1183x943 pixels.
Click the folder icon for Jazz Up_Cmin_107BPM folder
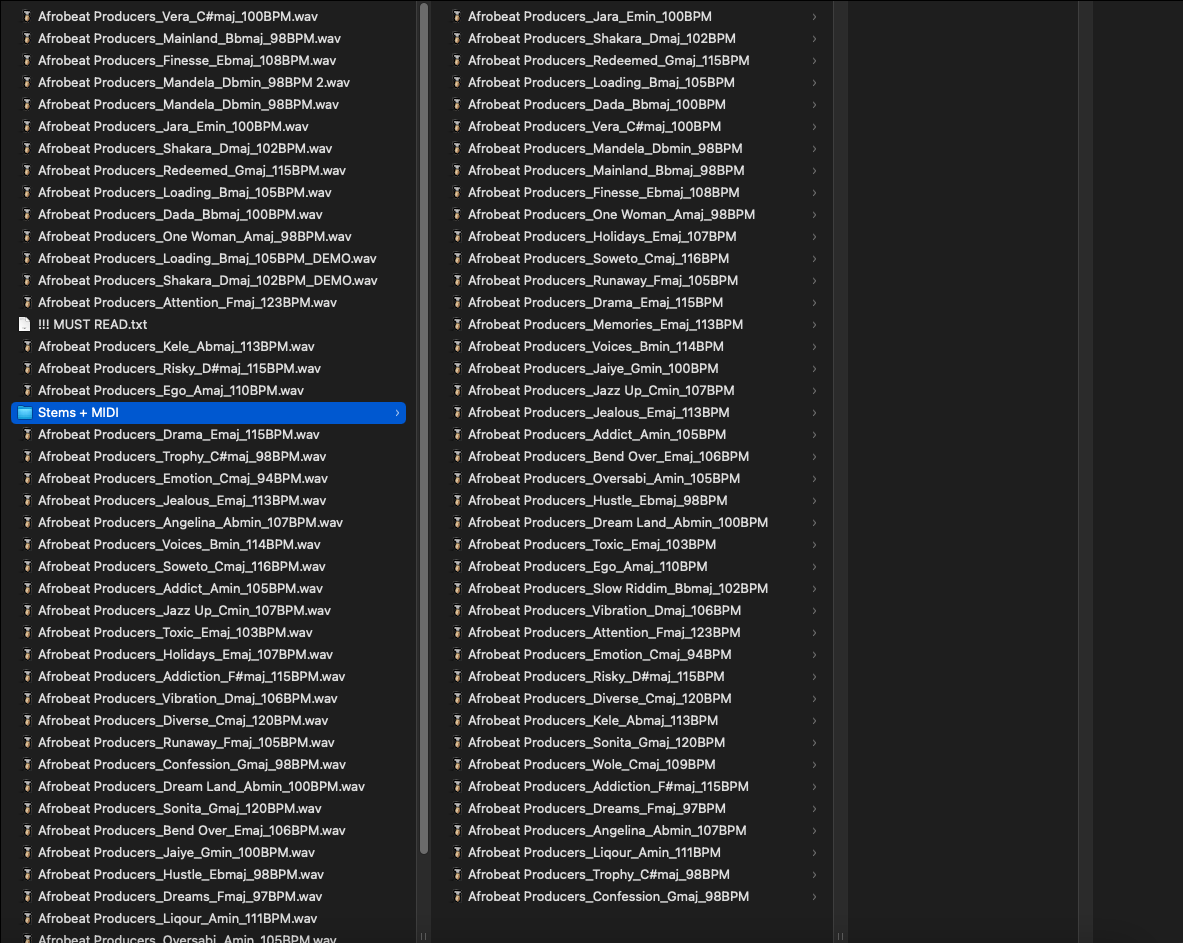[x=456, y=390]
